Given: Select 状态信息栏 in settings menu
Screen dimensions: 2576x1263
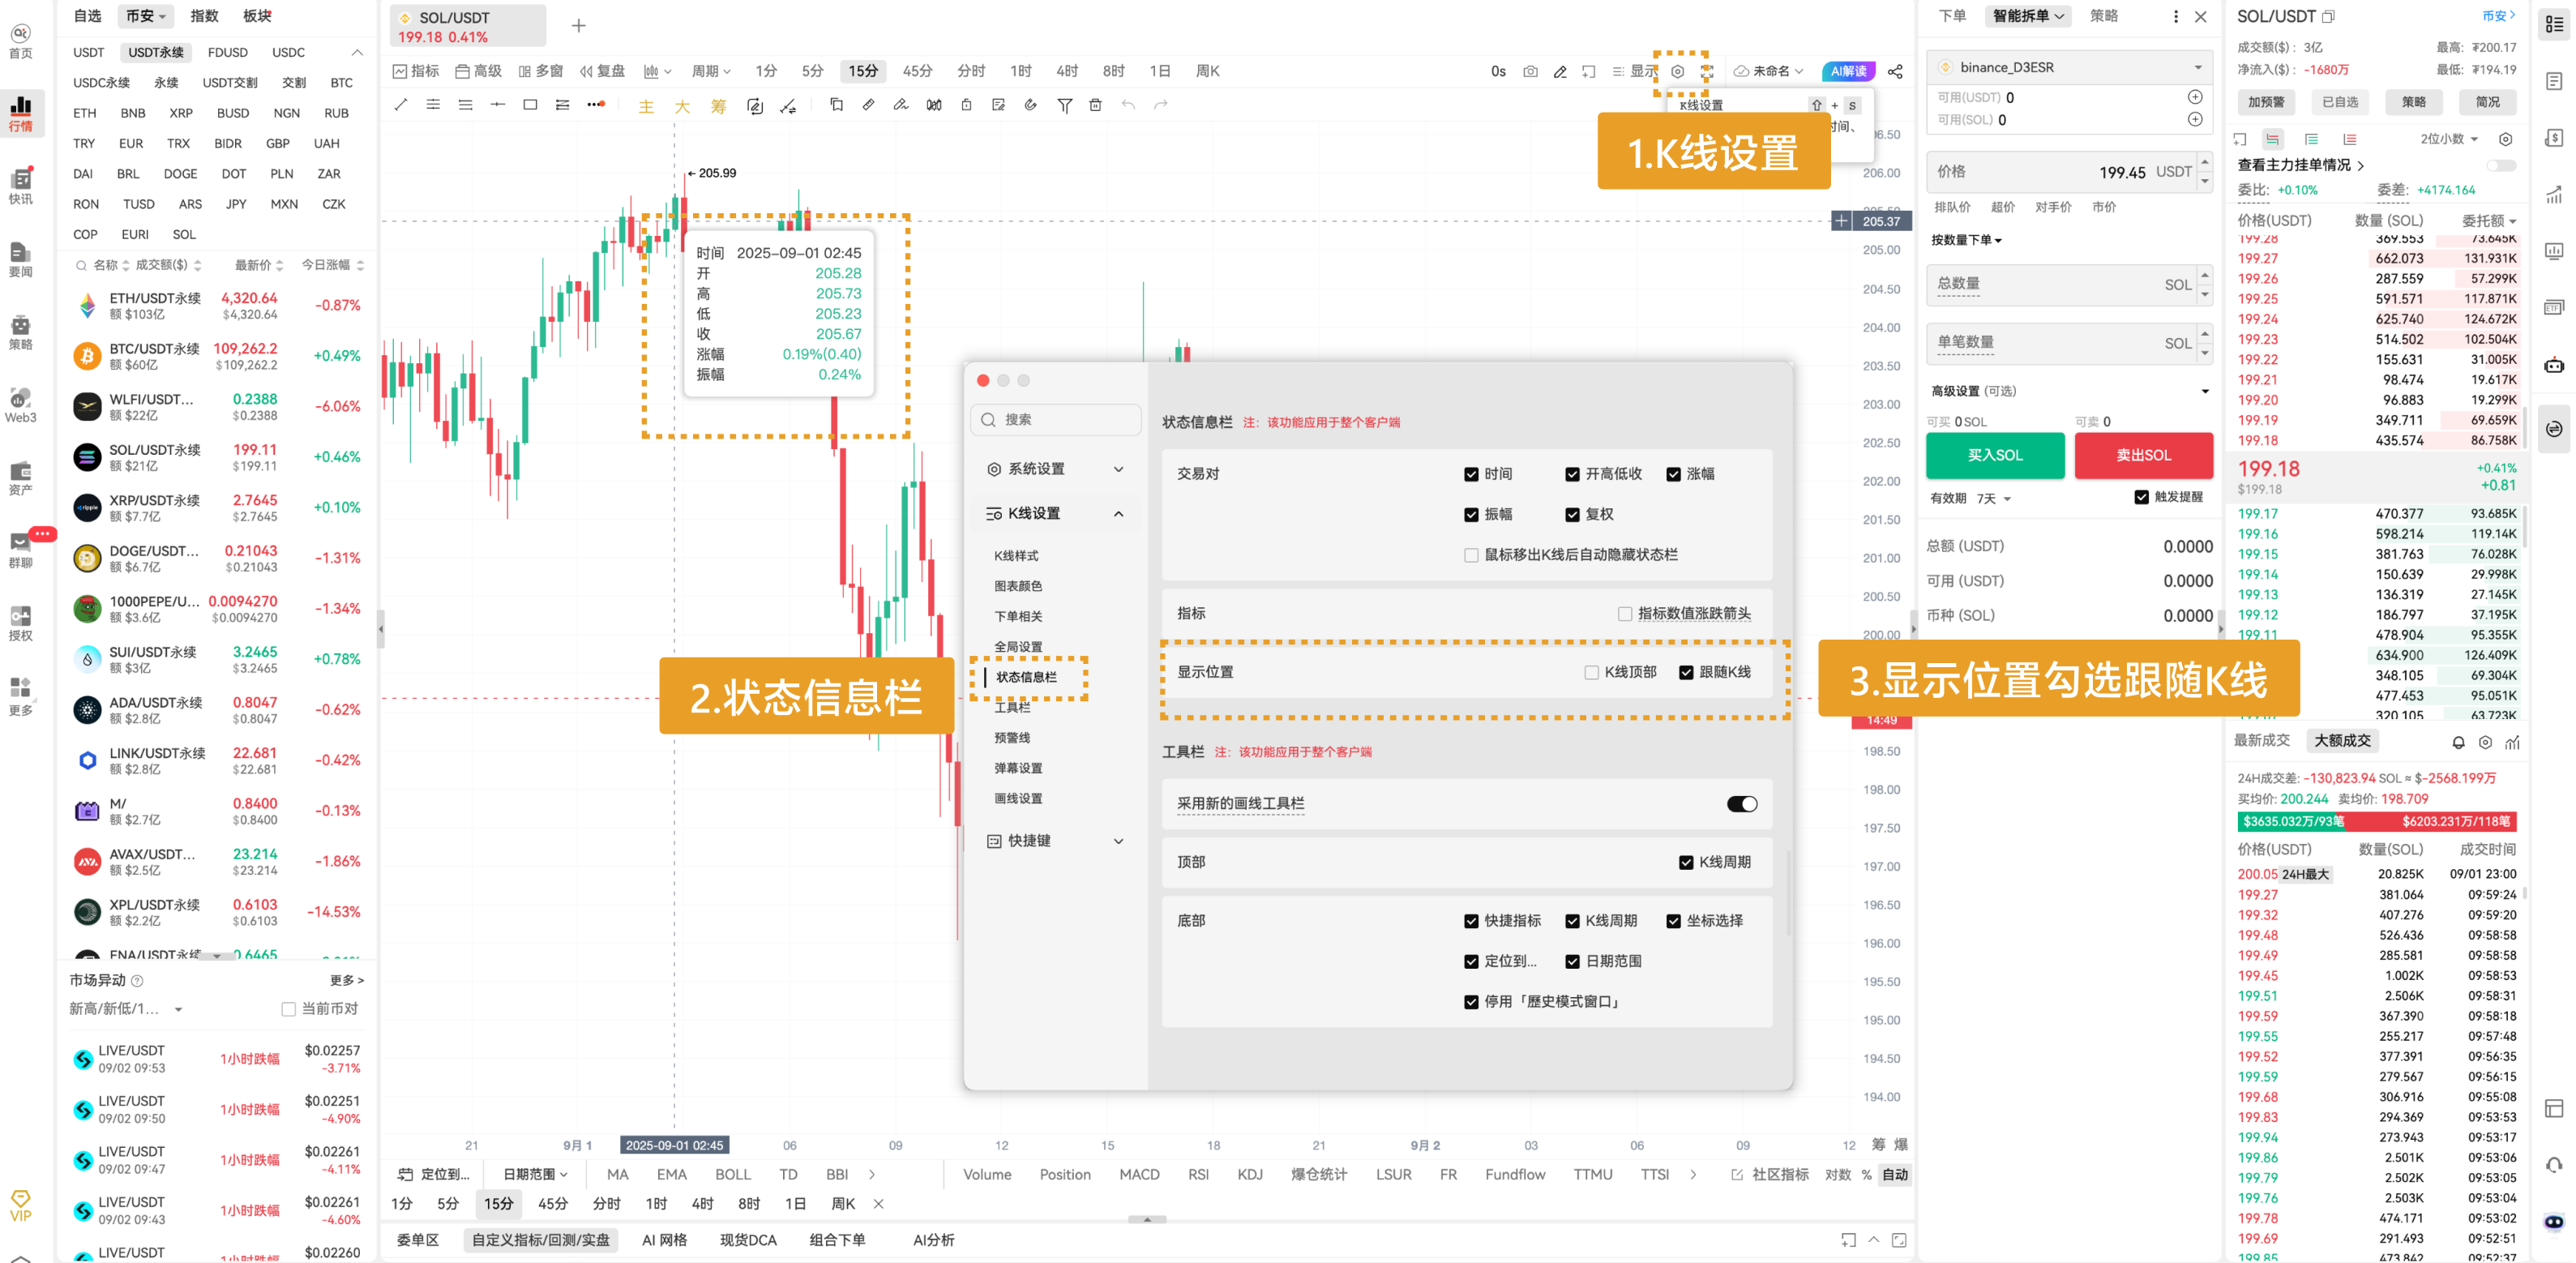Looking at the screenshot, I should (x=1025, y=677).
